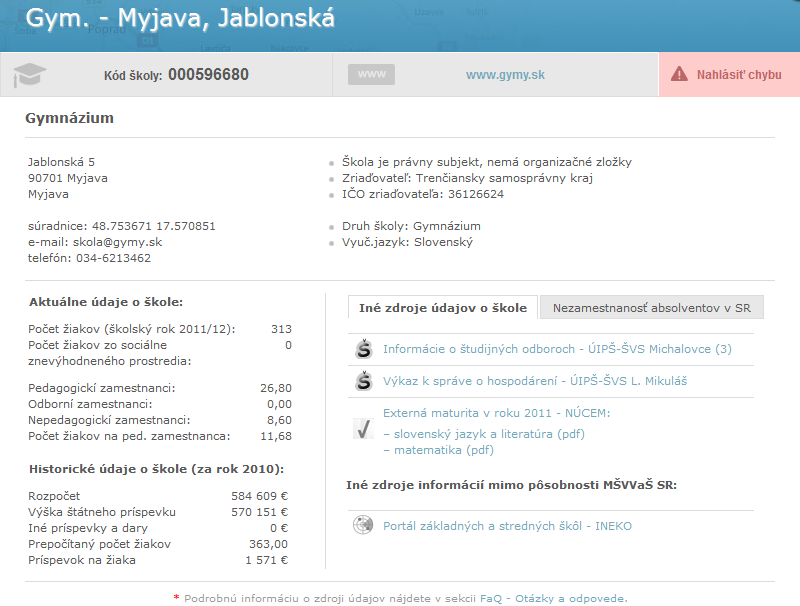Click the globe icon beside Portál INEKO
Image resolution: width=800 pixels, height=606 pixels.
pyautogui.click(x=363, y=525)
